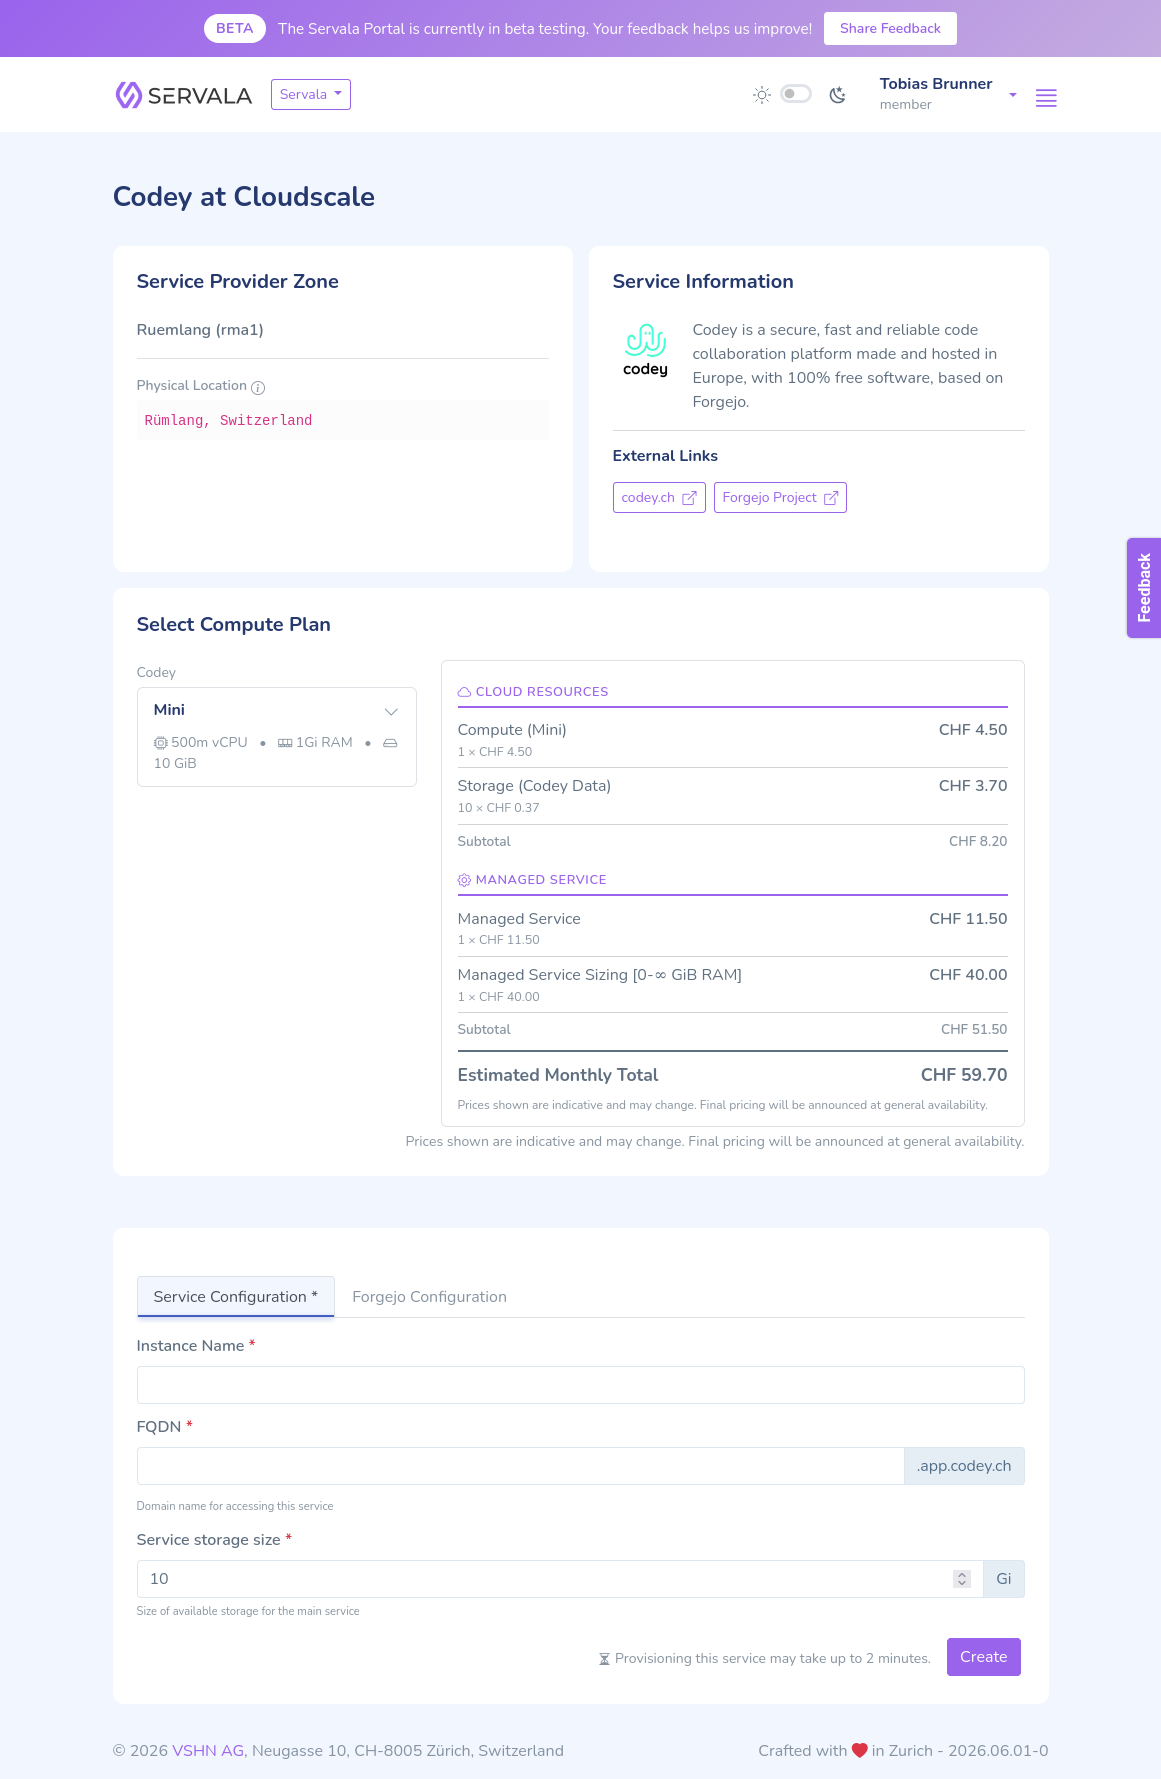Image resolution: width=1161 pixels, height=1779 pixels.
Task: Click the moon dark-mode icon
Action: pyautogui.click(x=838, y=95)
